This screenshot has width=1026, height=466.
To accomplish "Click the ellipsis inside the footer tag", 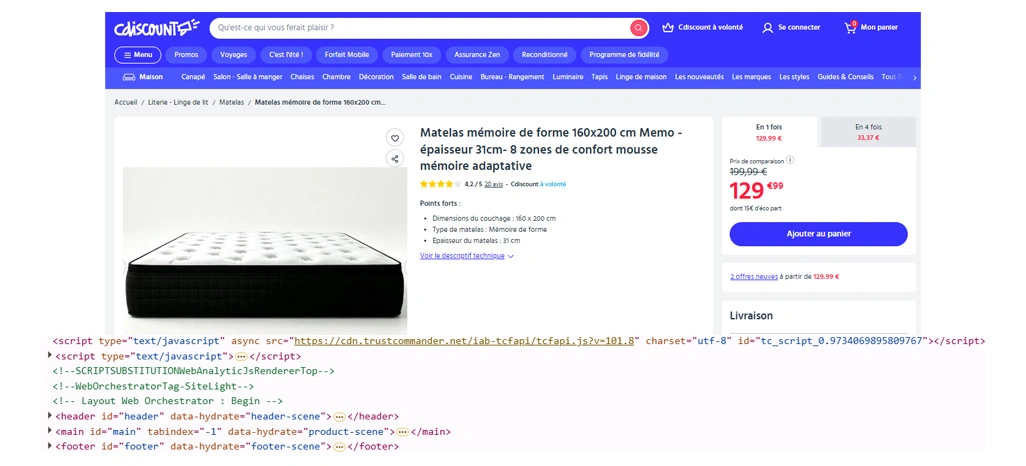I will tap(339, 447).
